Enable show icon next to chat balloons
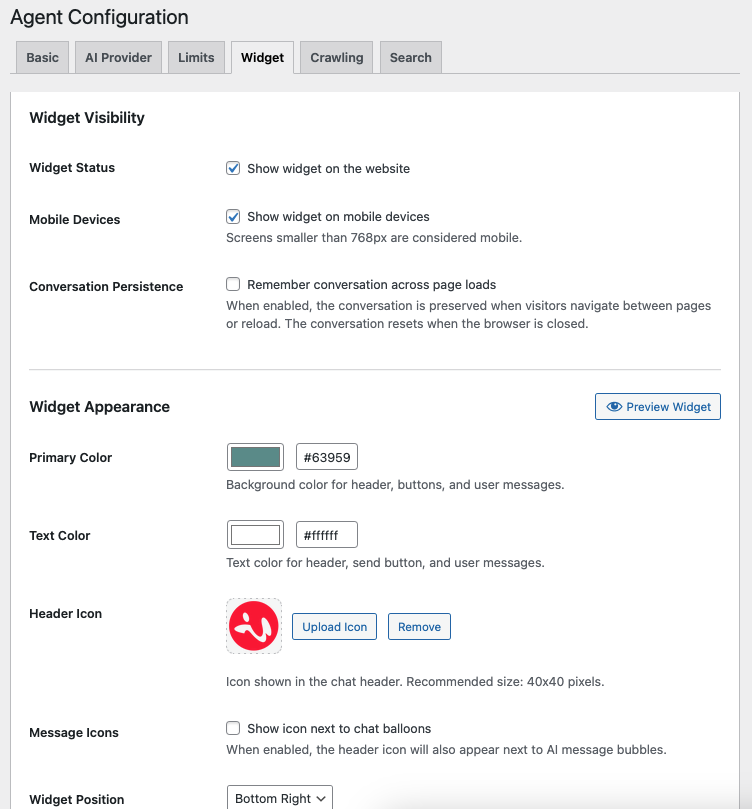 click(x=232, y=728)
